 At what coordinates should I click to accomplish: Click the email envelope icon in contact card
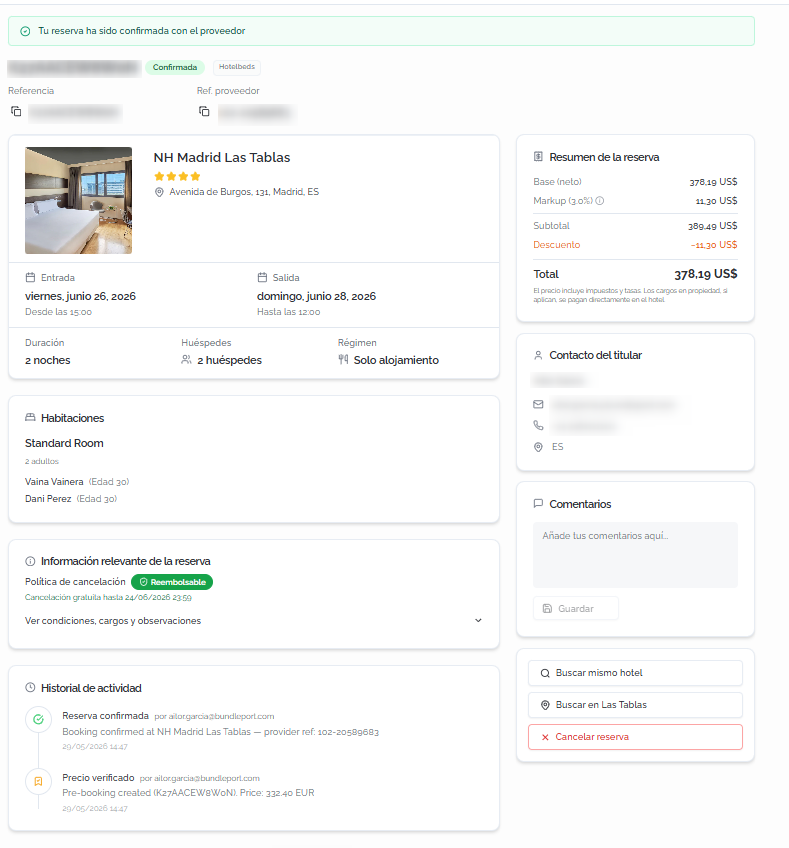[538, 404]
